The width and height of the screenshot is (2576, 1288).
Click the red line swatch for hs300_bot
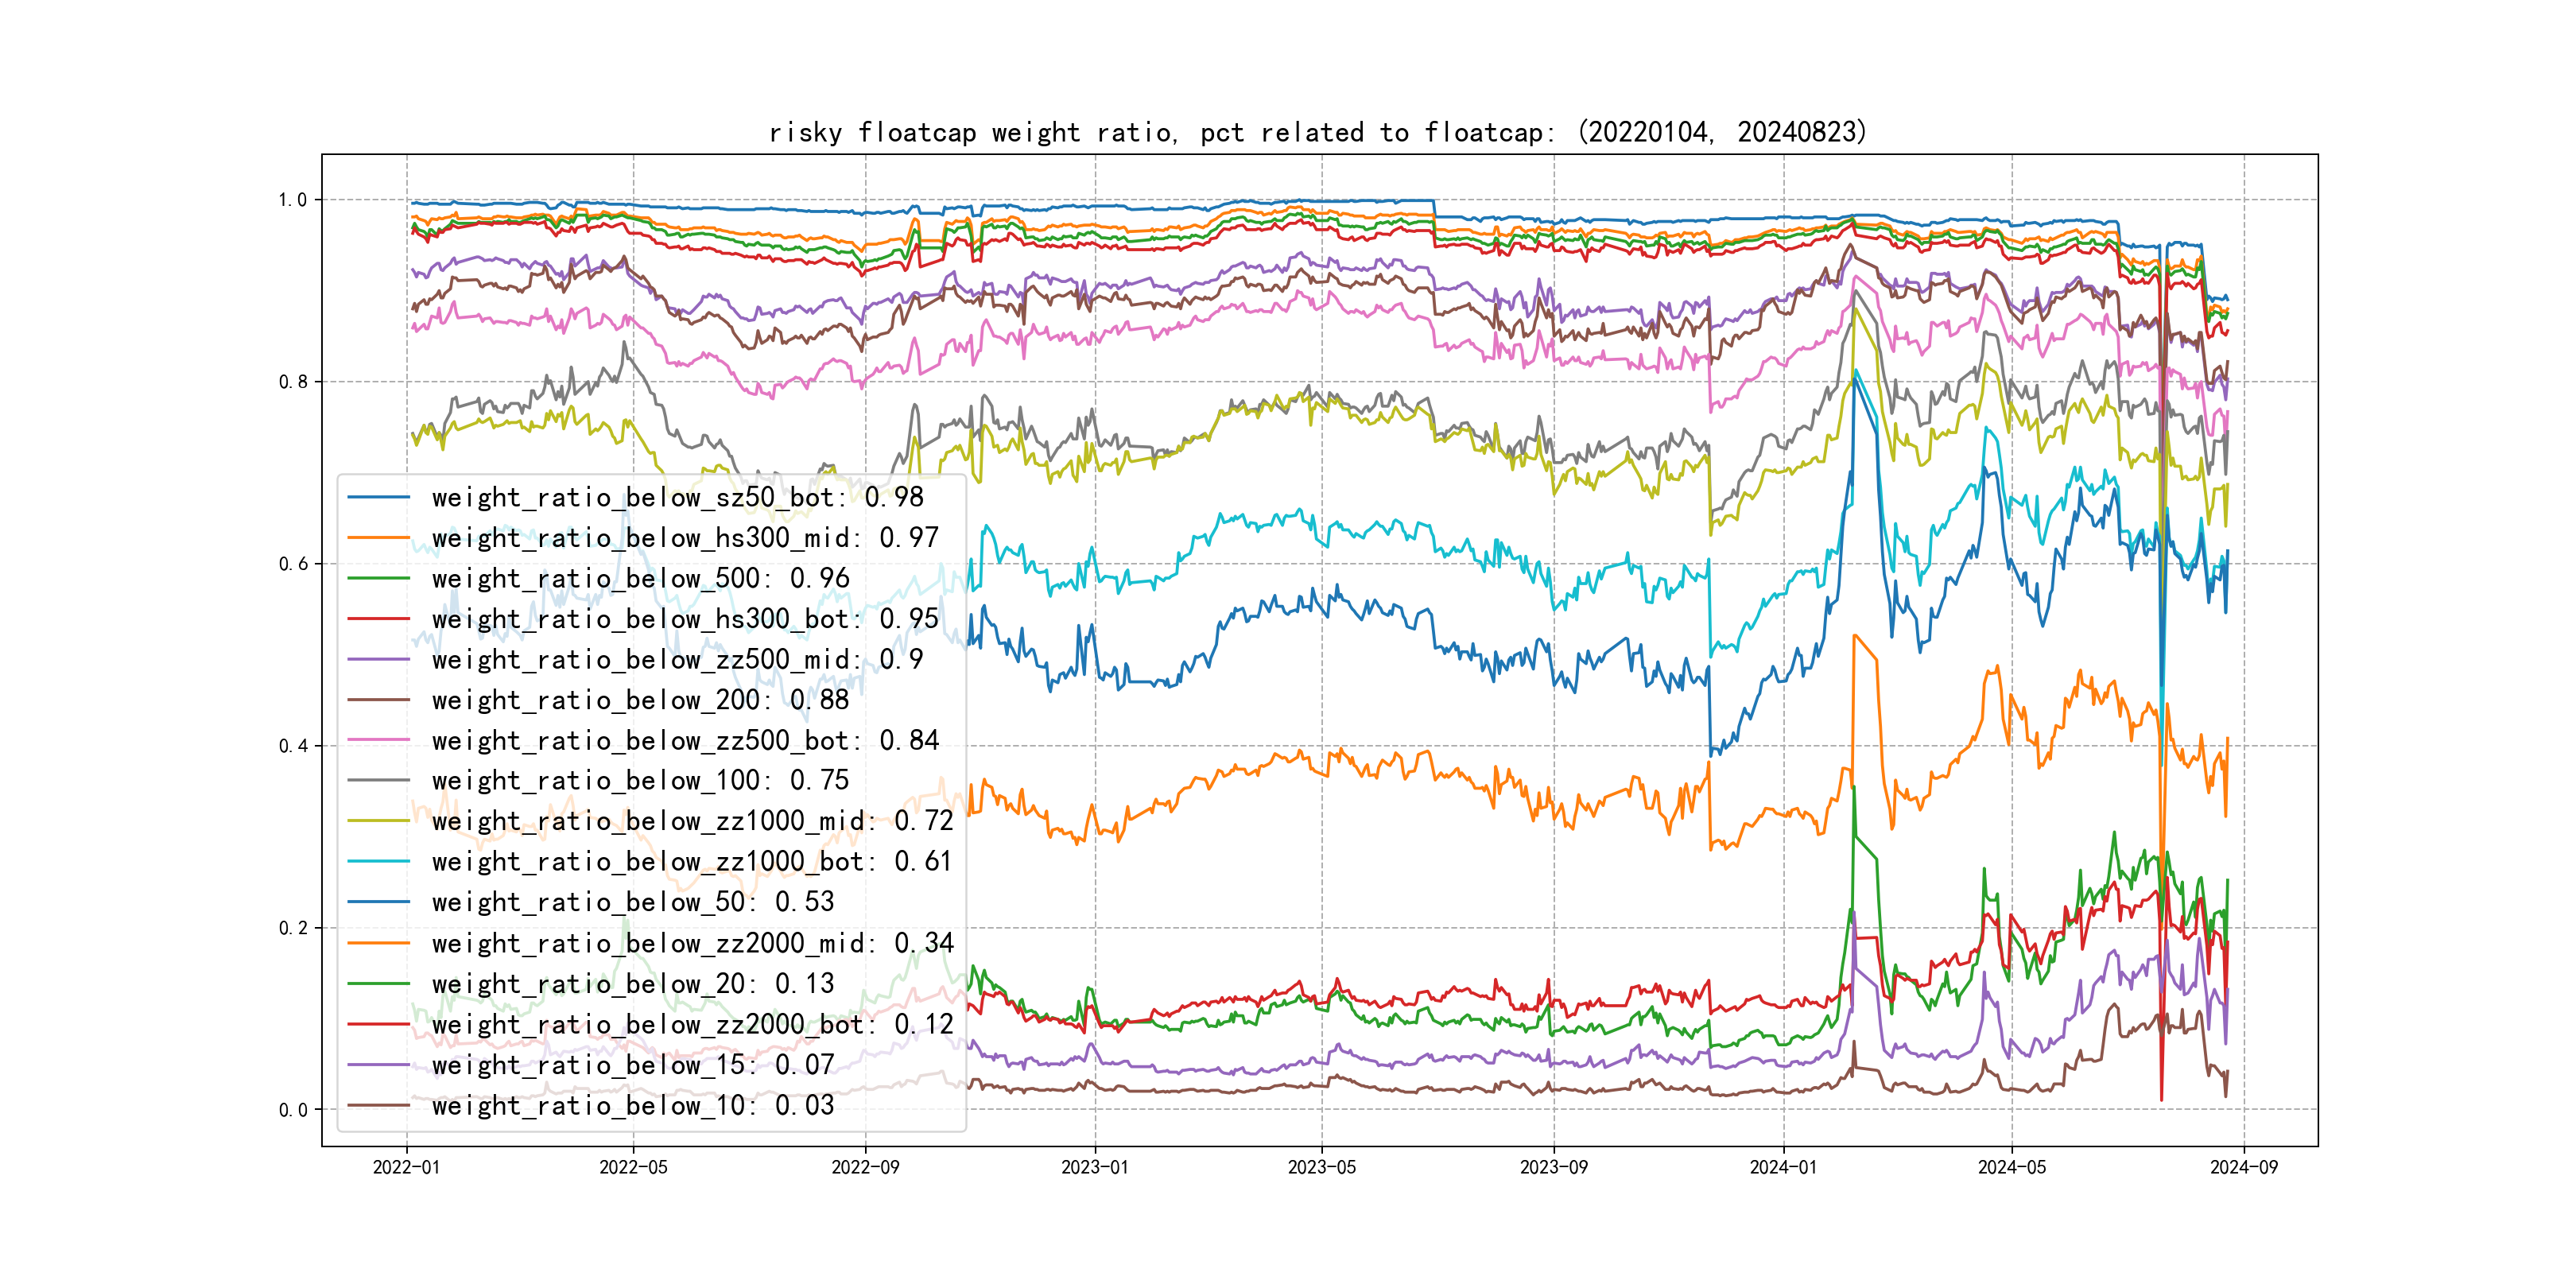(x=378, y=619)
